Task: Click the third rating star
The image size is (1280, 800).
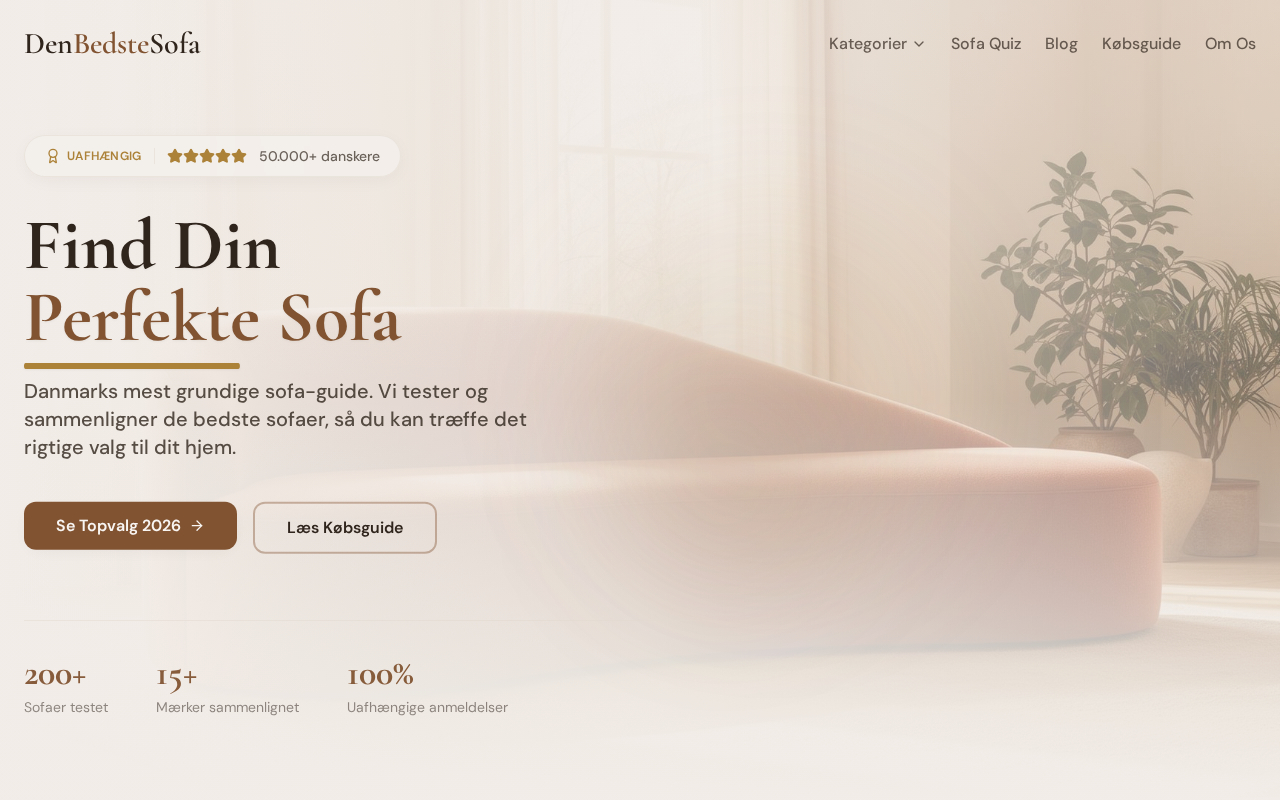Action: (207, 156)
